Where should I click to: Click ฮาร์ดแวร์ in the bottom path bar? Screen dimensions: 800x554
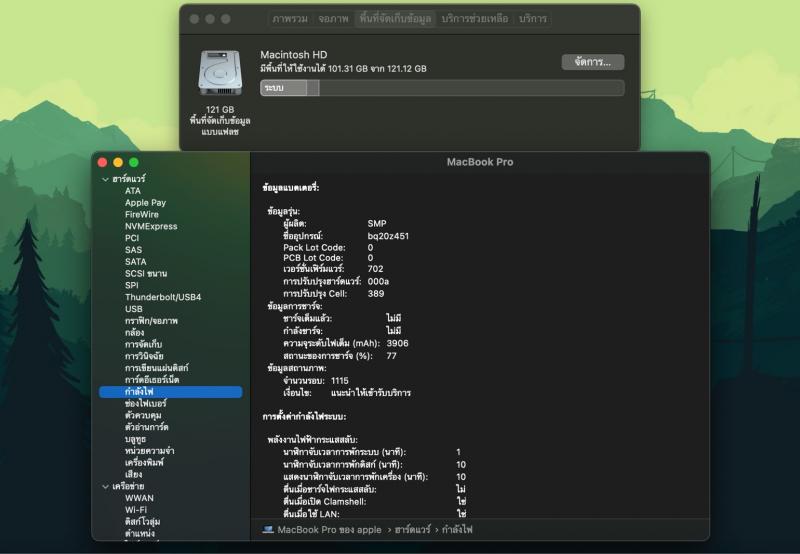(x=412, y=530)
